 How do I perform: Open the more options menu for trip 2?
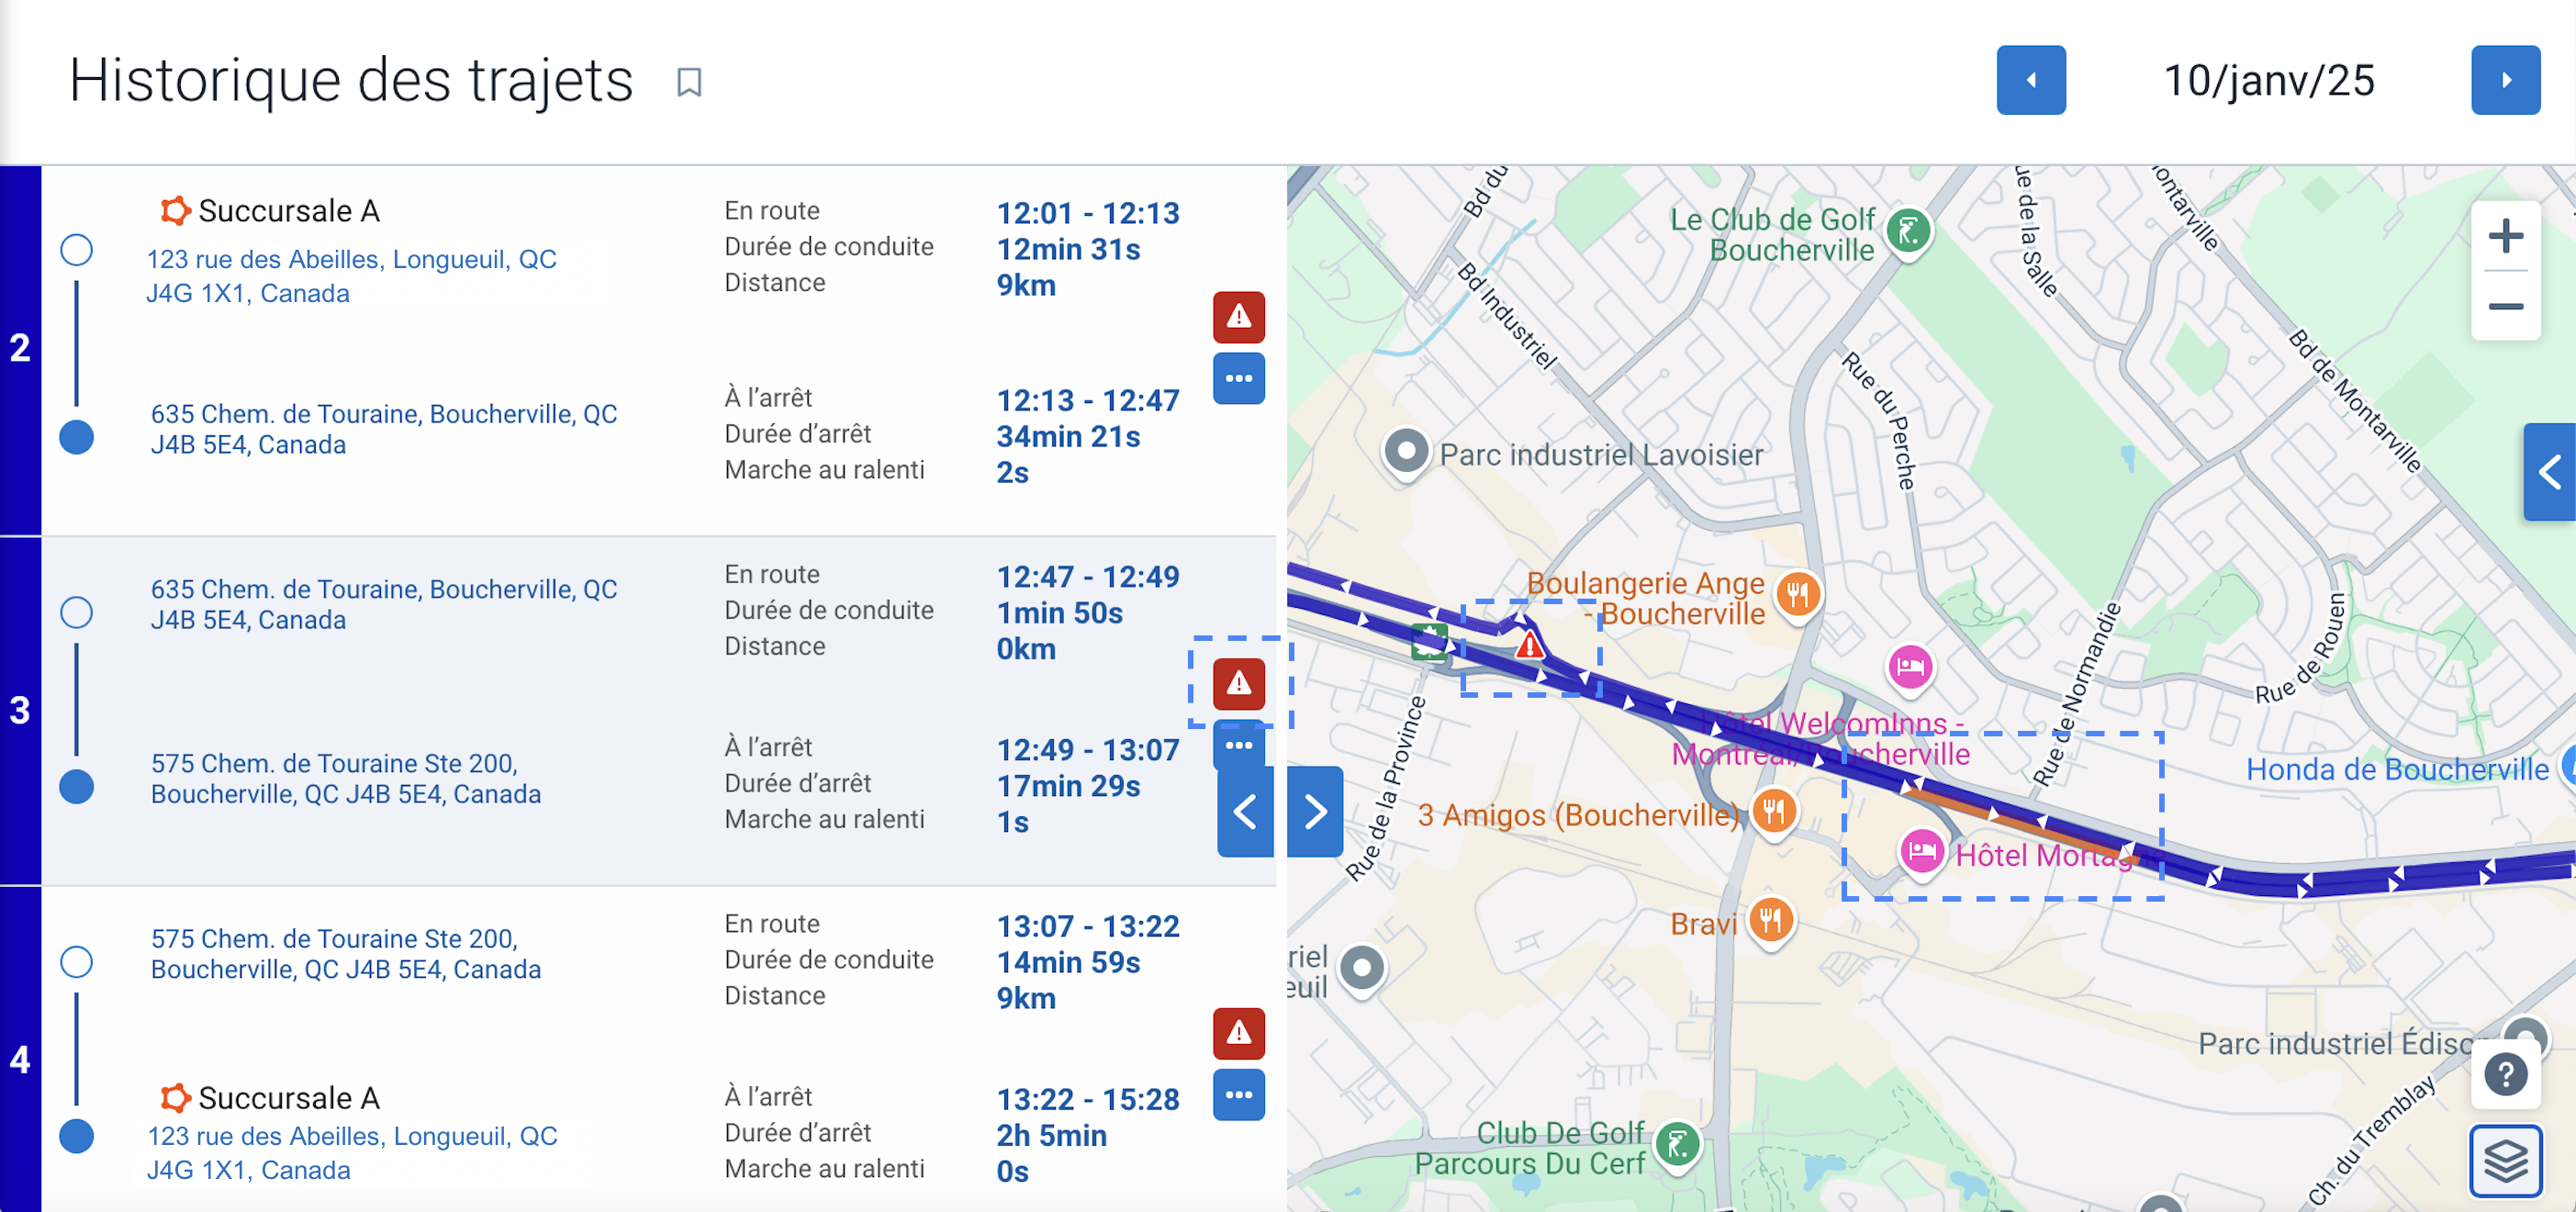[1238, 378]
